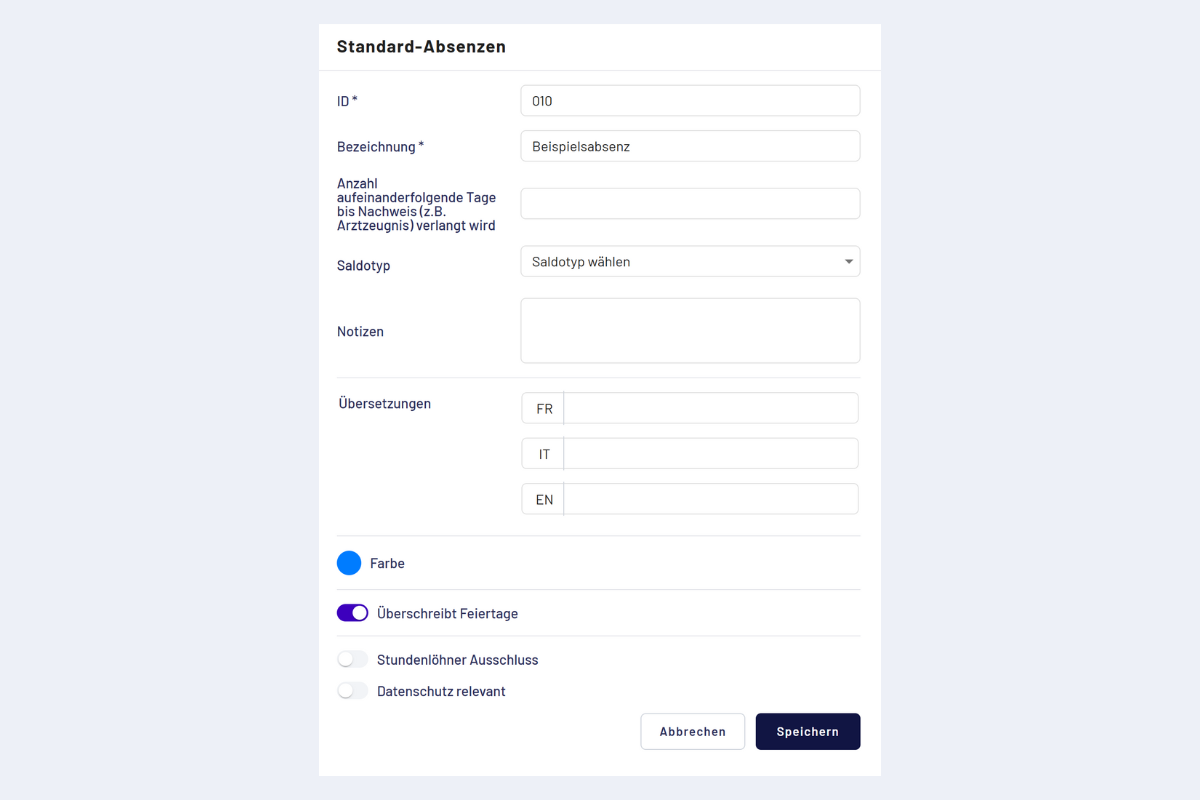Screen dimensions: 1200x800
Task: Open the blue Farbe color picker
Action: 349,564
